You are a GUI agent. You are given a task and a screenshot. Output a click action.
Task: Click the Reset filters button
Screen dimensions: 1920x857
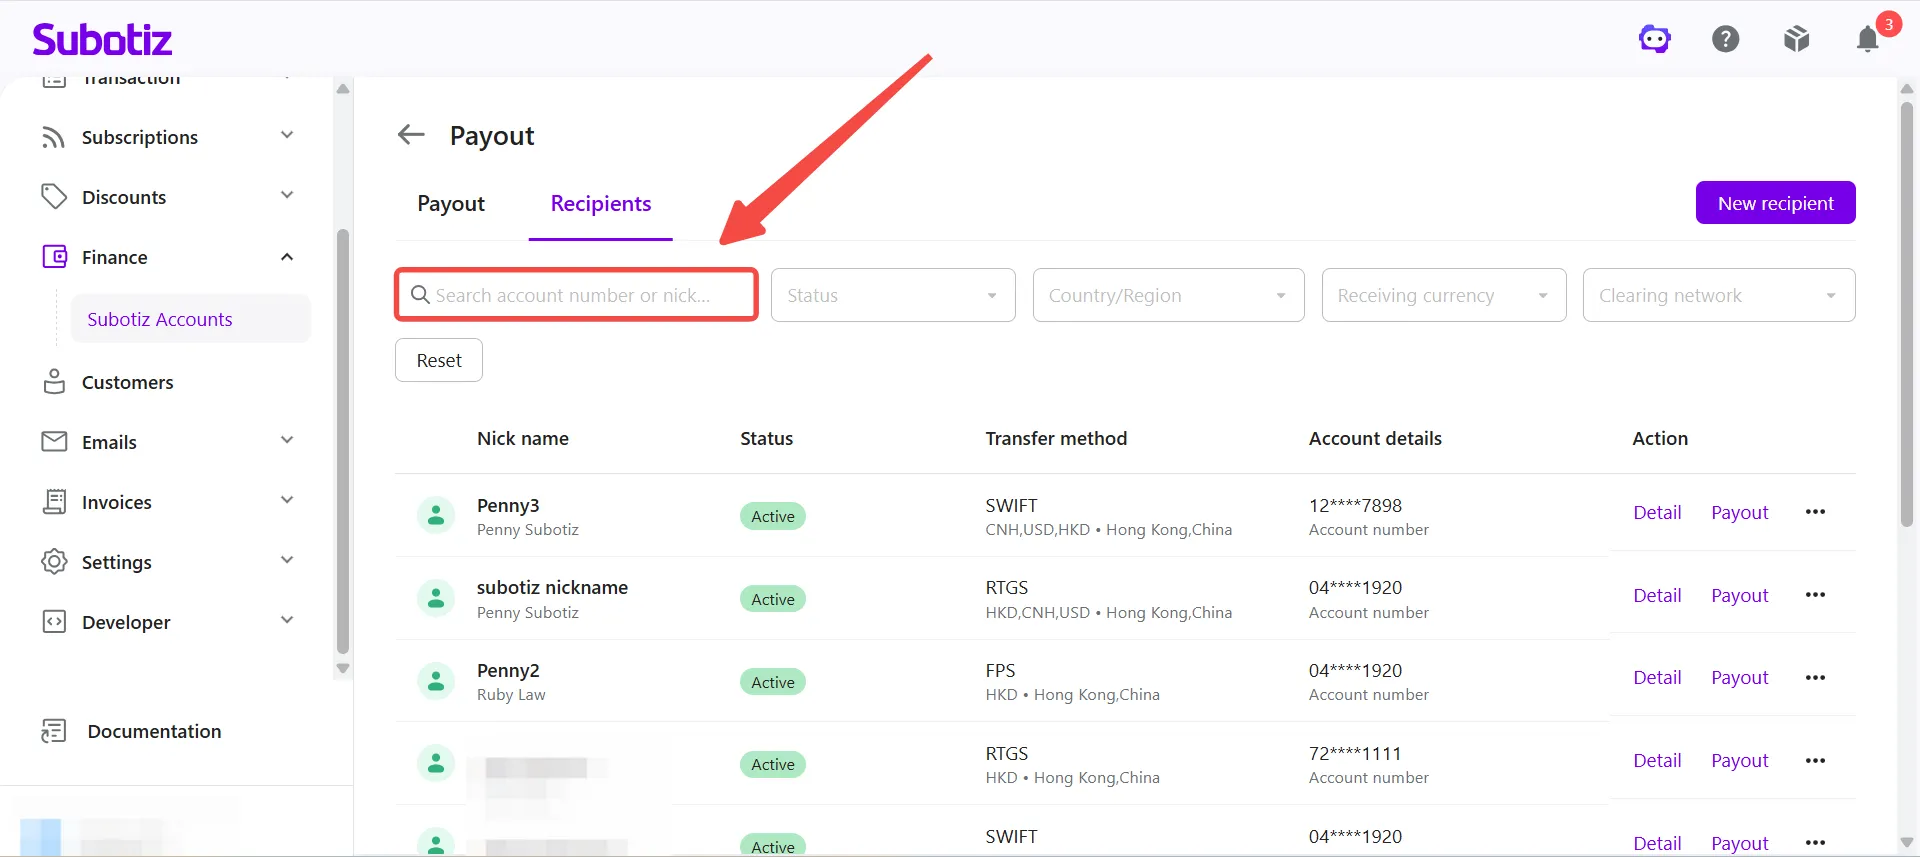(439, 360)
